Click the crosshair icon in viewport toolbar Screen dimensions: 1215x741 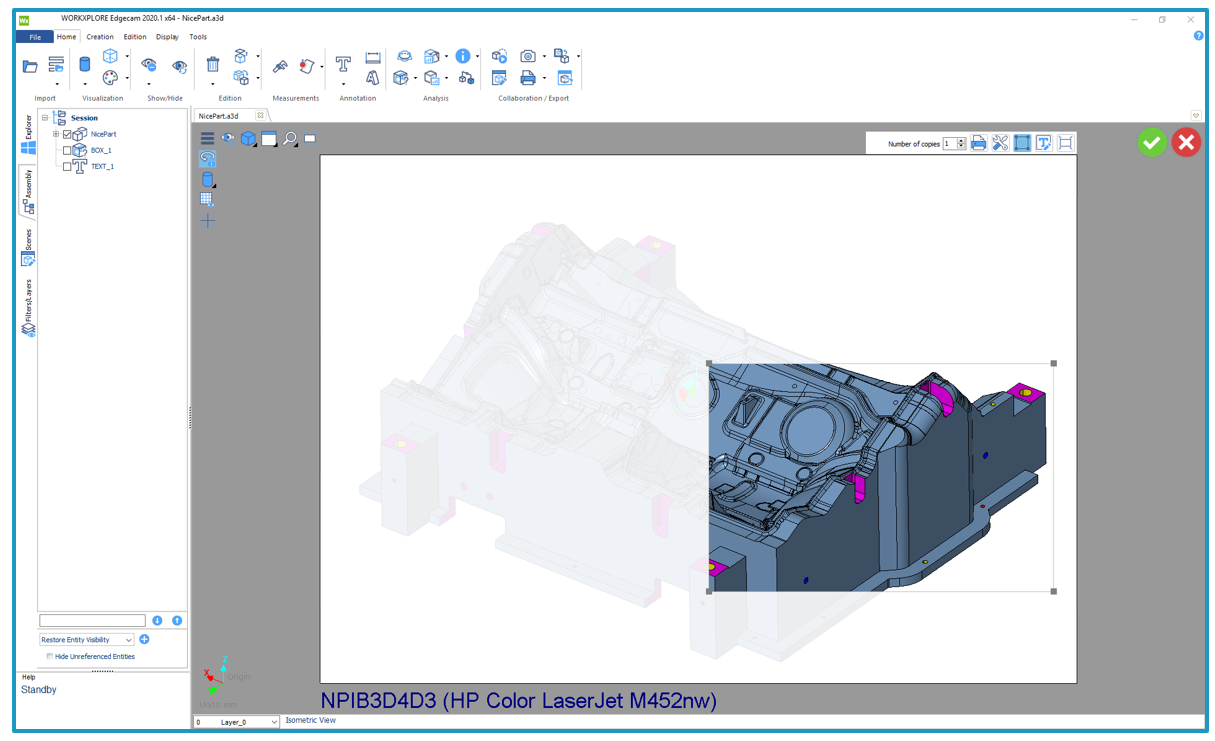coord(208,221)
